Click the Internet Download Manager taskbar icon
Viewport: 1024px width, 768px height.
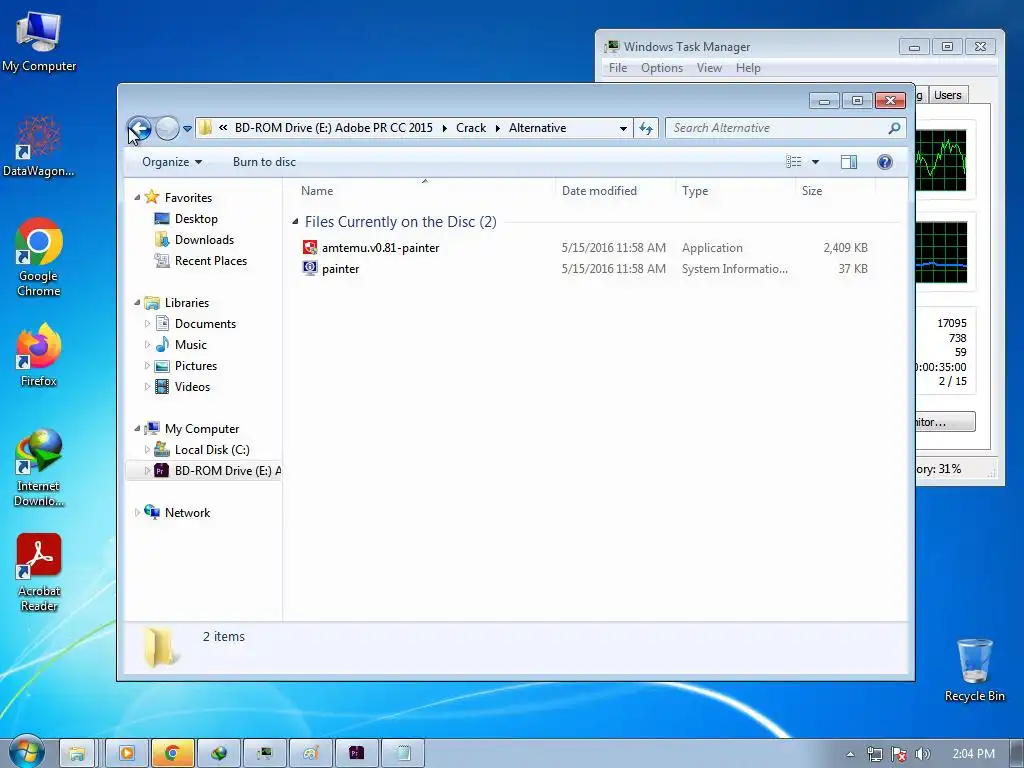[219, 754]
